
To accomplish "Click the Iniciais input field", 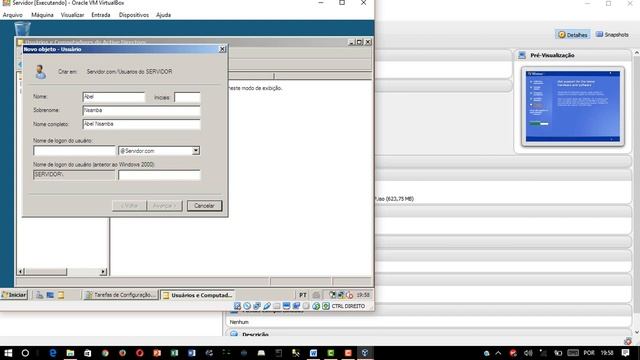I will coord(187,97).
